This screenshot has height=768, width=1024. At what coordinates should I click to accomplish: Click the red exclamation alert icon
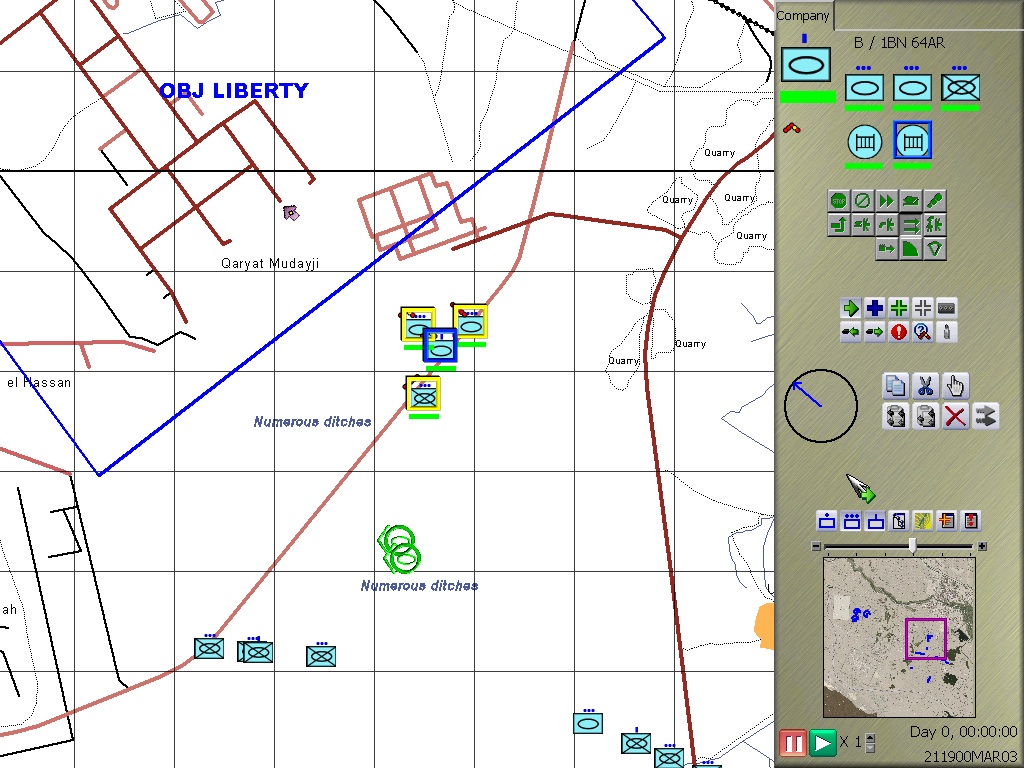pyautogui.click(x=898, y=332)
